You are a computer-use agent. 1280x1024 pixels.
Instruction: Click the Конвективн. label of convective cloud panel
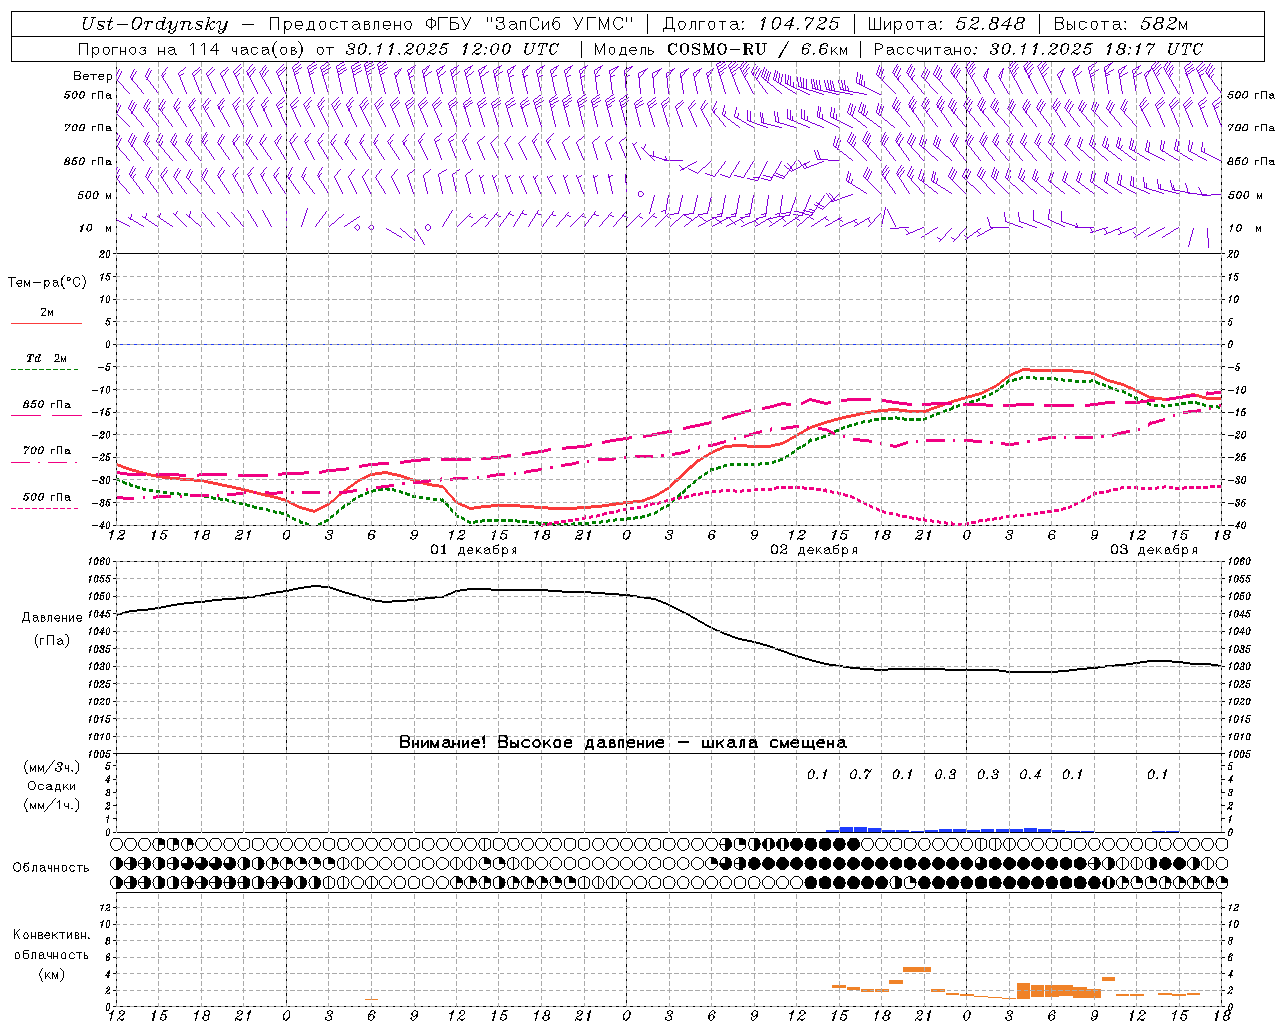point(51,935)
